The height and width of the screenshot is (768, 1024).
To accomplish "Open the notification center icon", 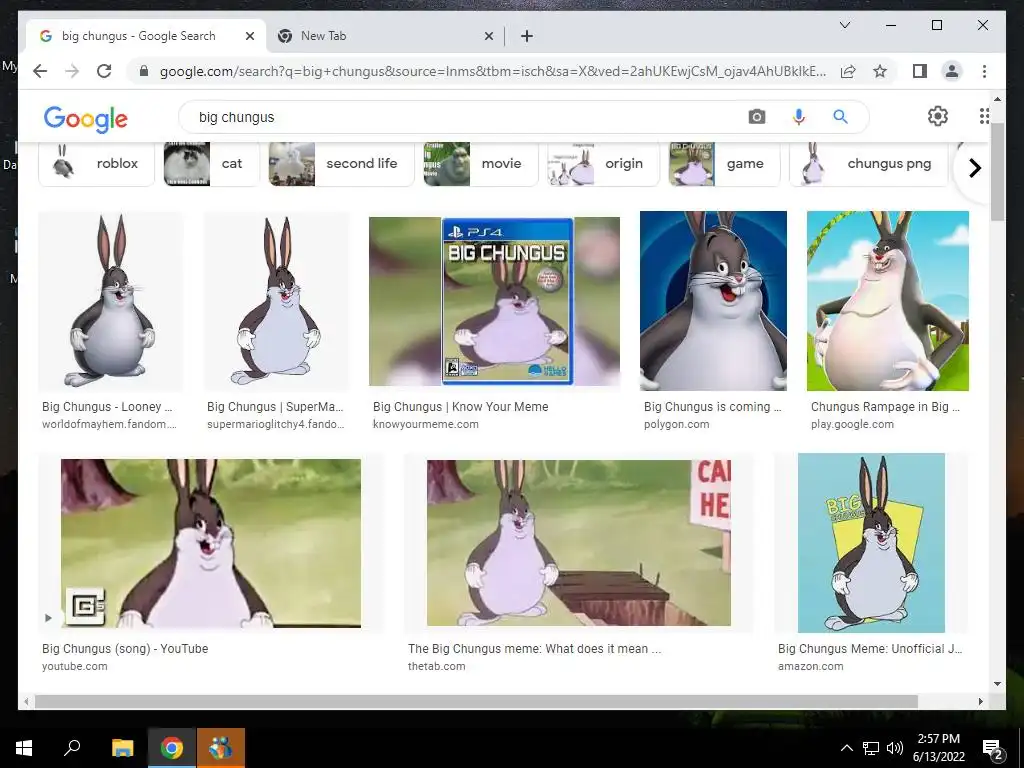I will [993, 748].
